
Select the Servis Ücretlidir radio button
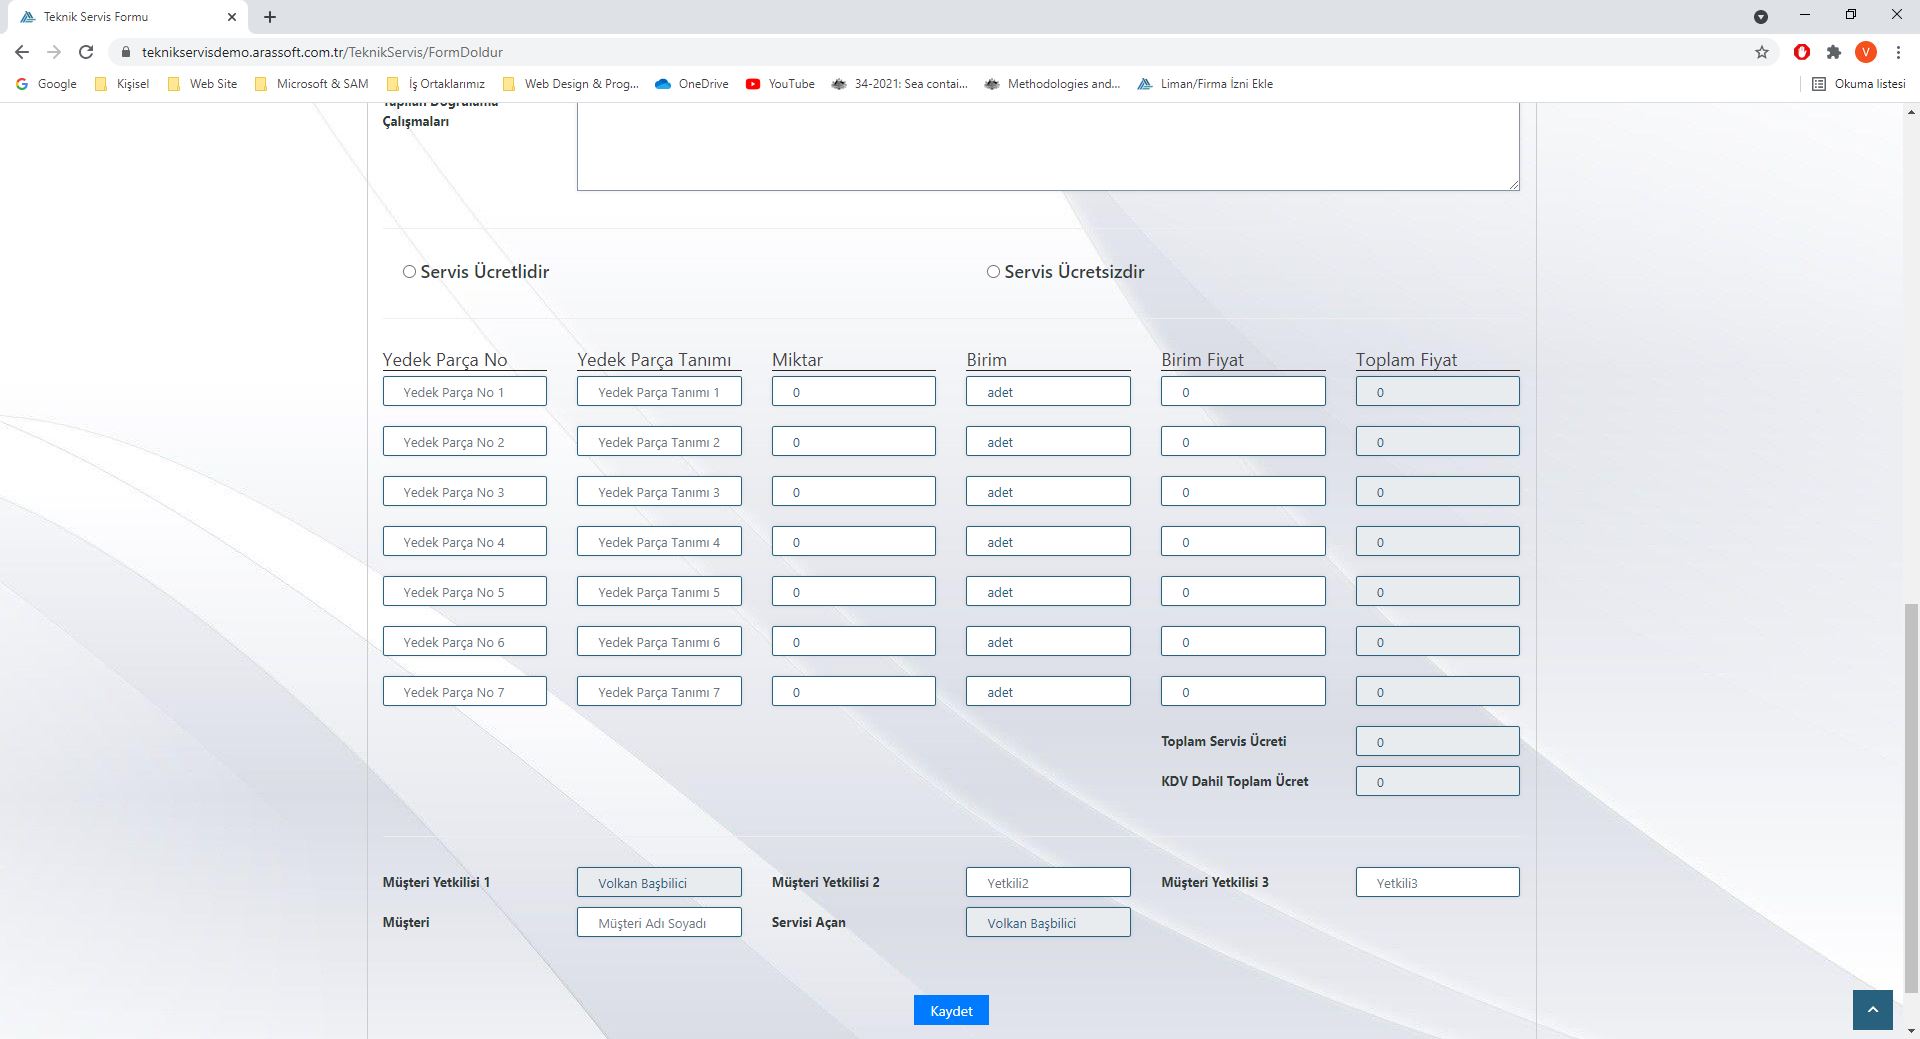click(x=409, y=272)
